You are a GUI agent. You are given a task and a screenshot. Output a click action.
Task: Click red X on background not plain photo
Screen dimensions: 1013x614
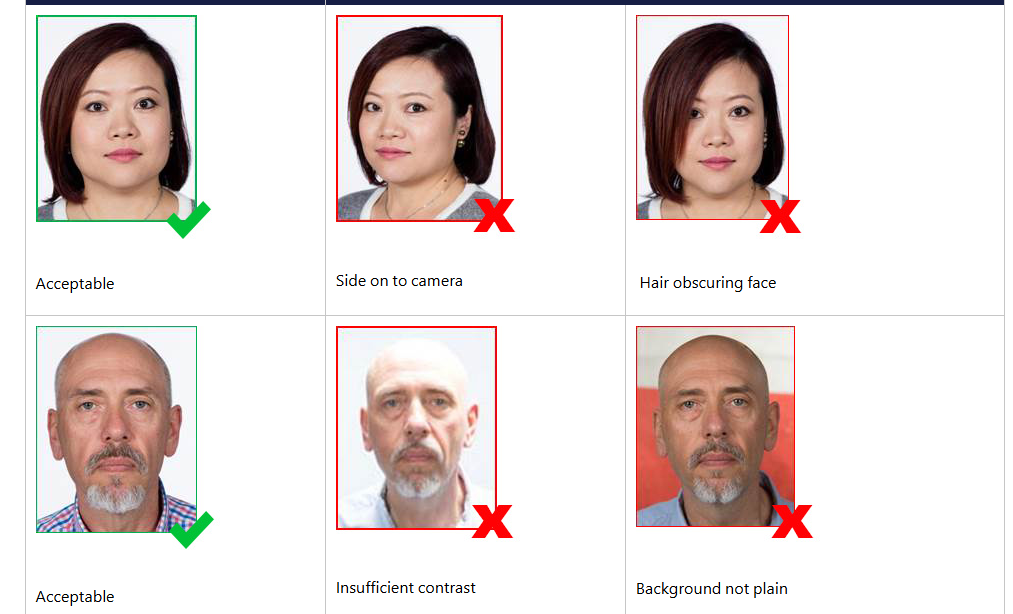(x=792, y=522)
